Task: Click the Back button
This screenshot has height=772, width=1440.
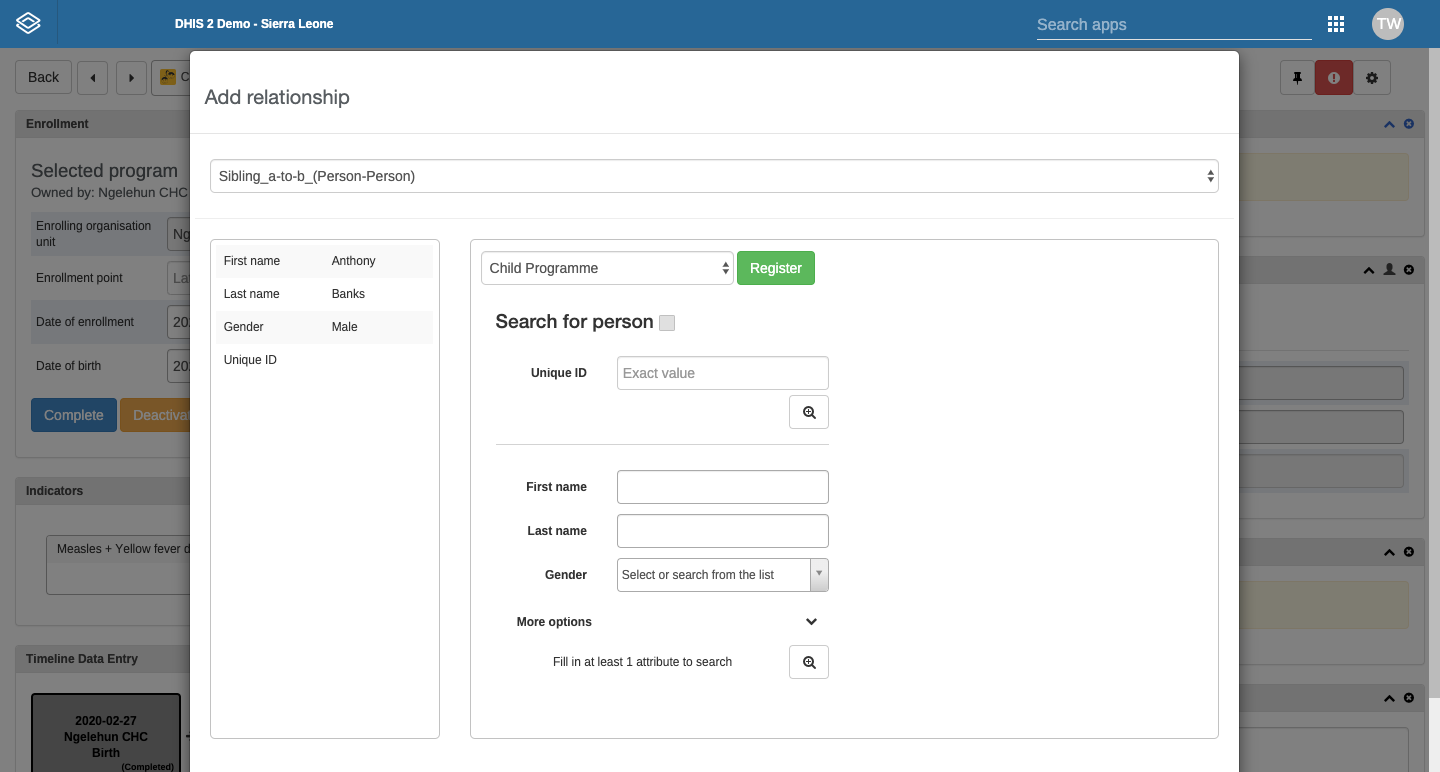Action: click(43, 77)
